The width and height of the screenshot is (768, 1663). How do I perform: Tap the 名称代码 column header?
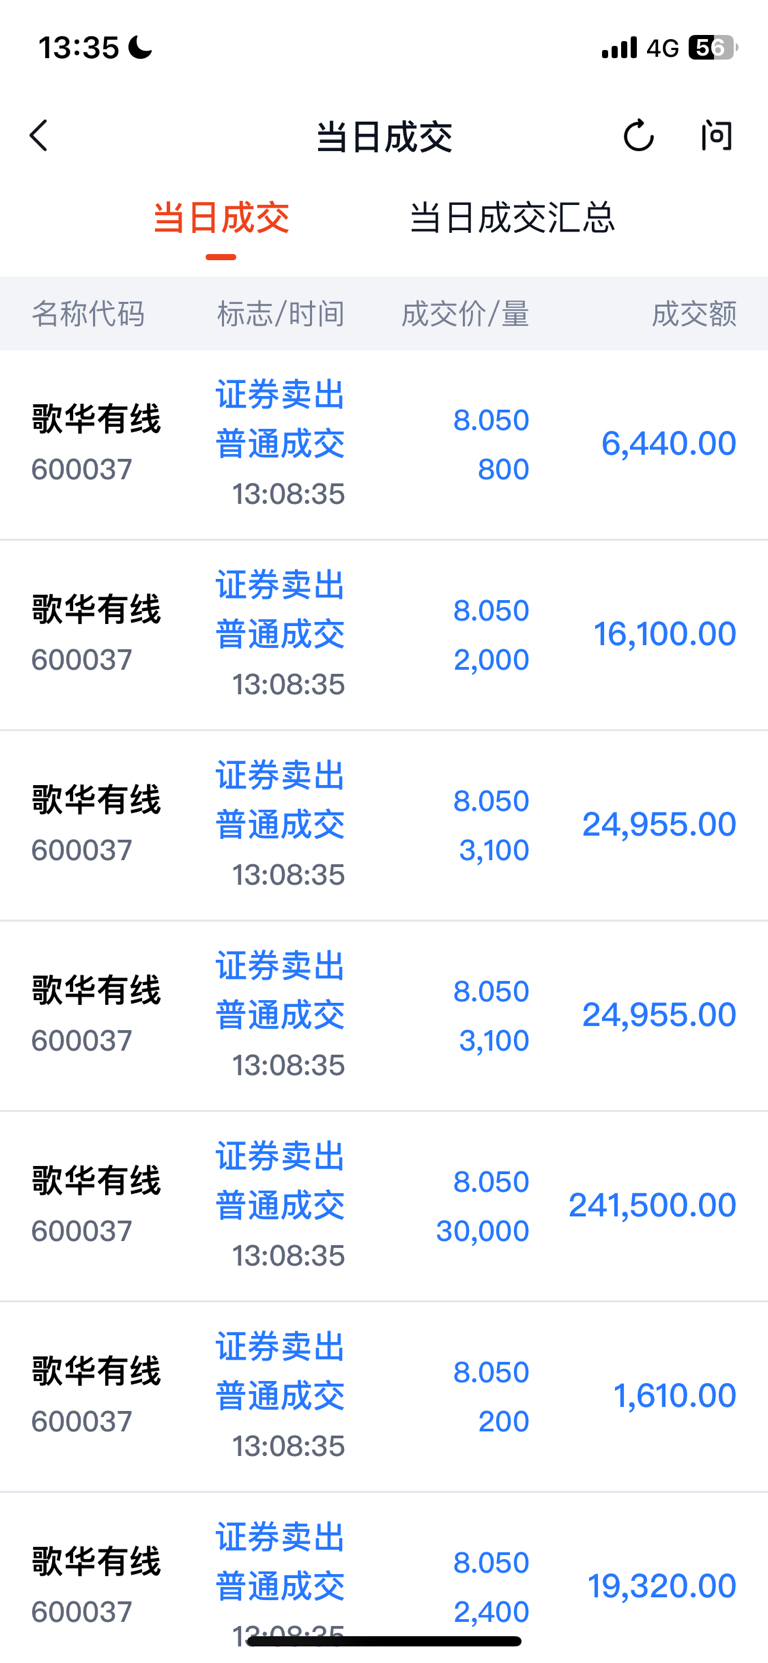point(88,314)
